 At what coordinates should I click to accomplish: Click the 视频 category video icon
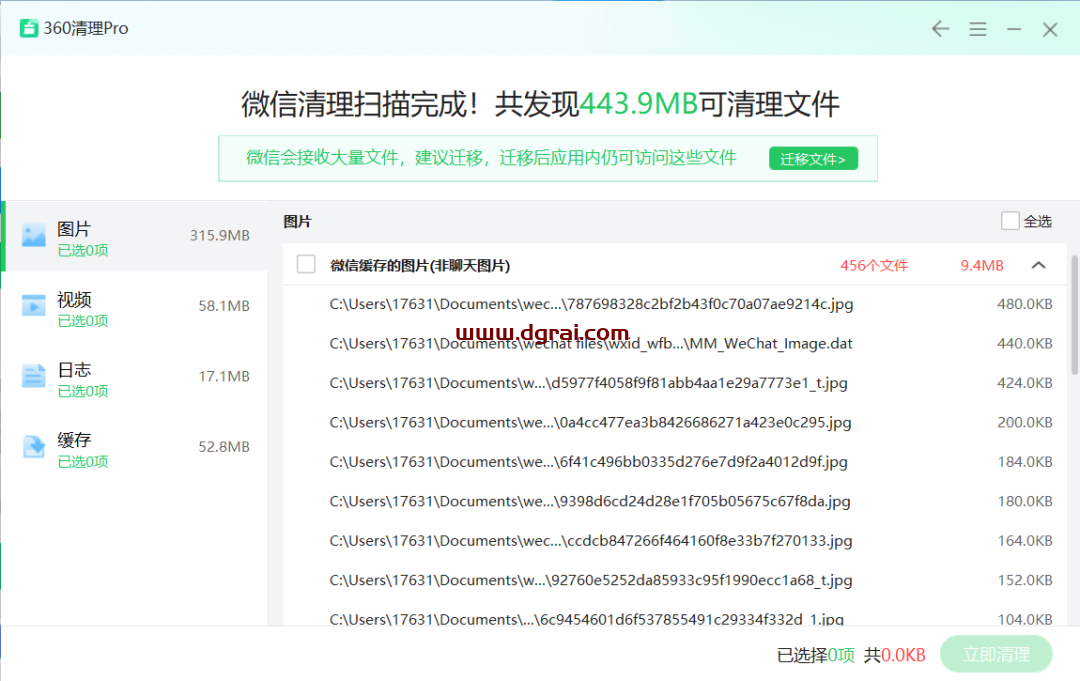(x=34, y=306)
